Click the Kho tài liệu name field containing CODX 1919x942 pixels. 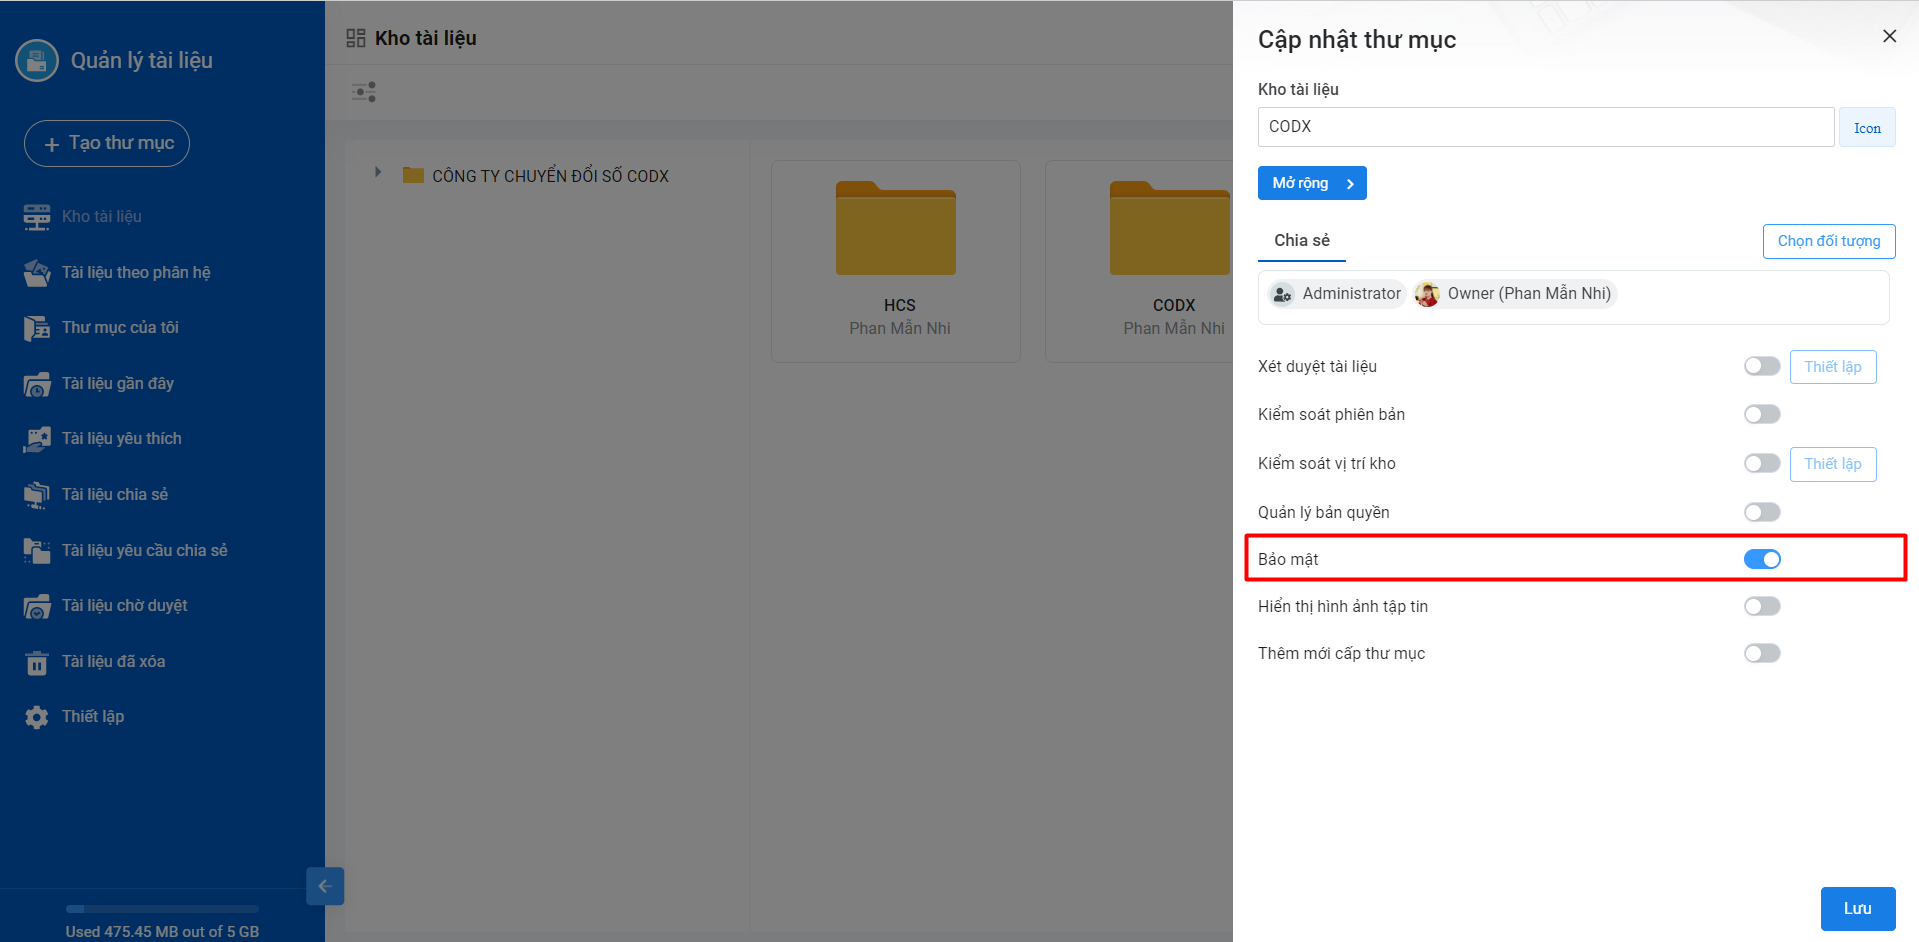point(1546,127)
